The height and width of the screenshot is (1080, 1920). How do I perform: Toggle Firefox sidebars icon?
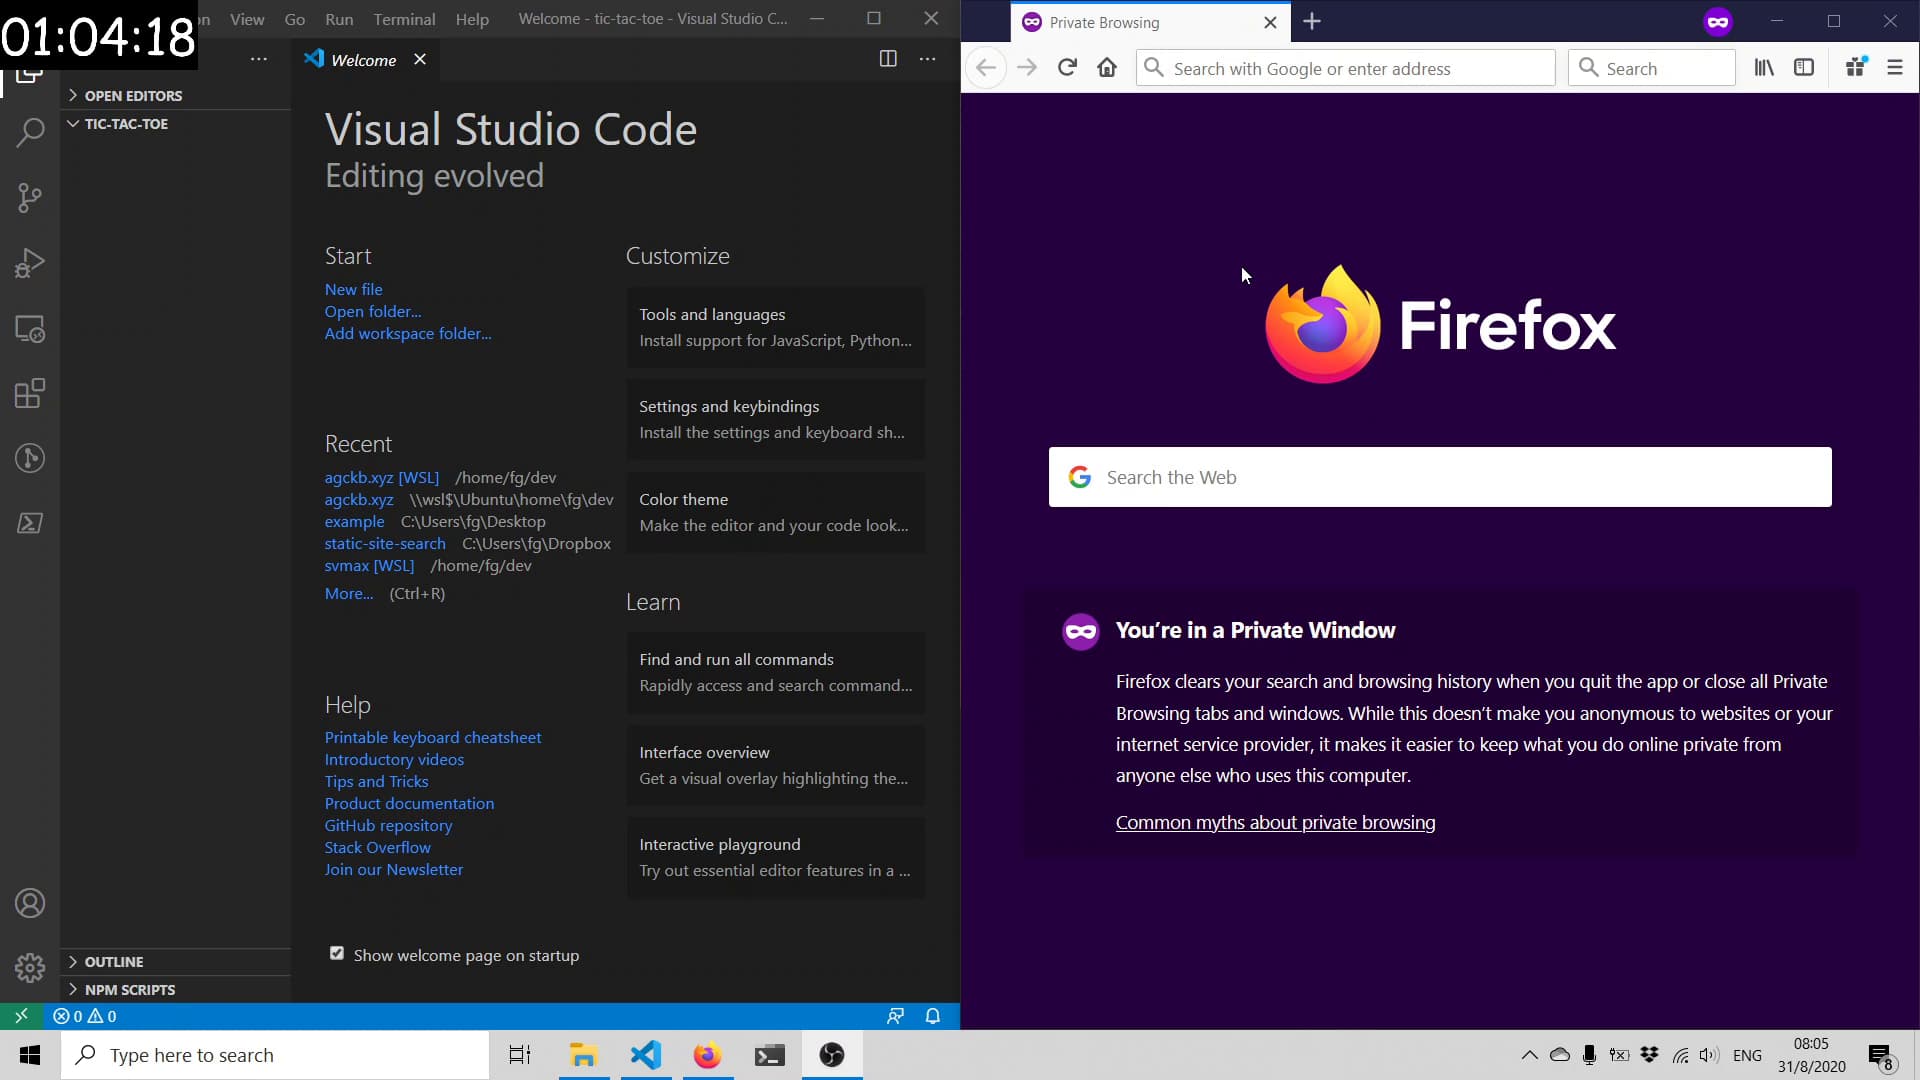coord(1804,68)
